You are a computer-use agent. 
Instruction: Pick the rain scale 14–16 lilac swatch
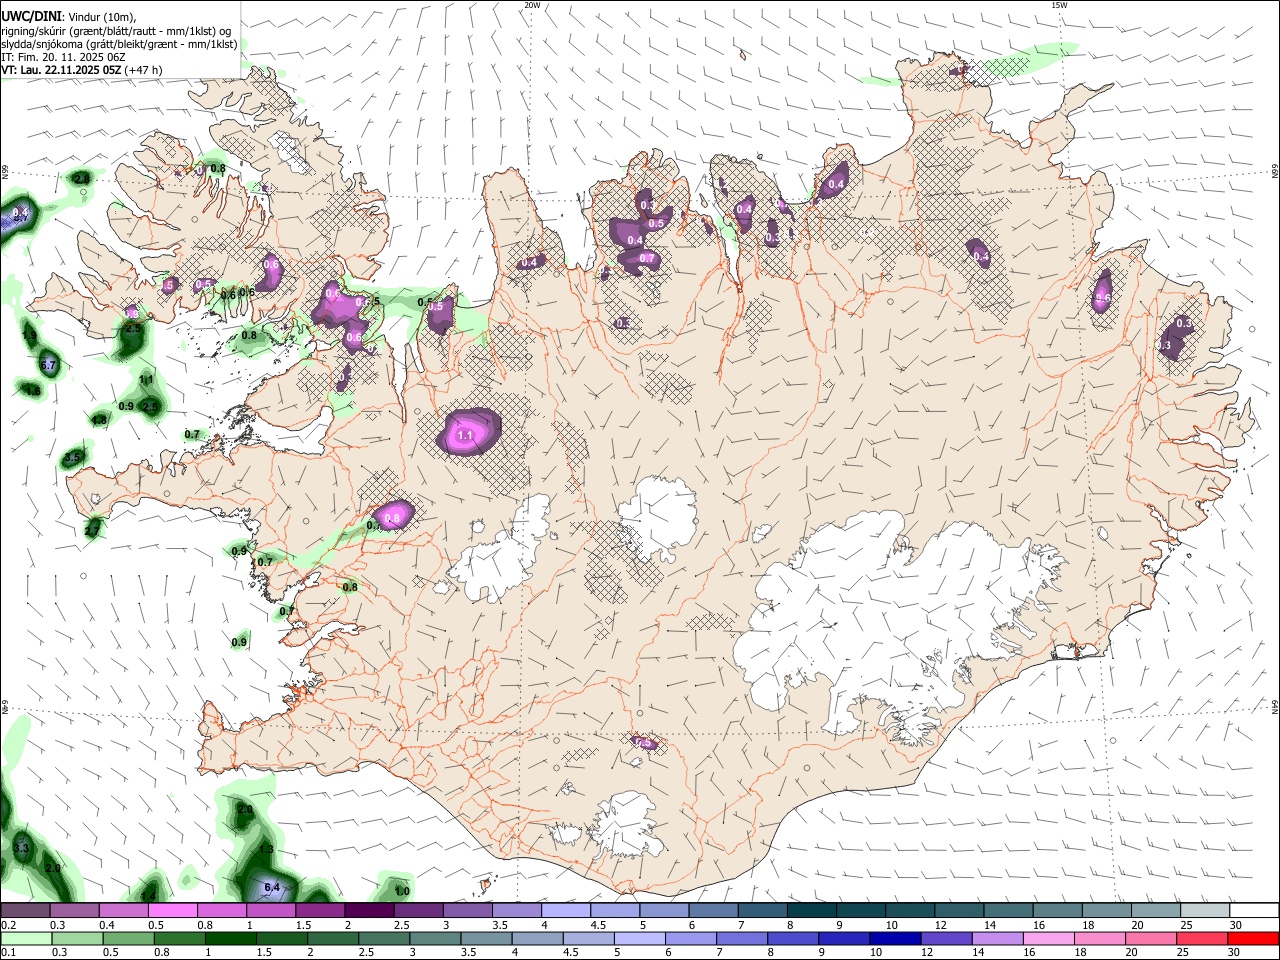click(997, 939)
